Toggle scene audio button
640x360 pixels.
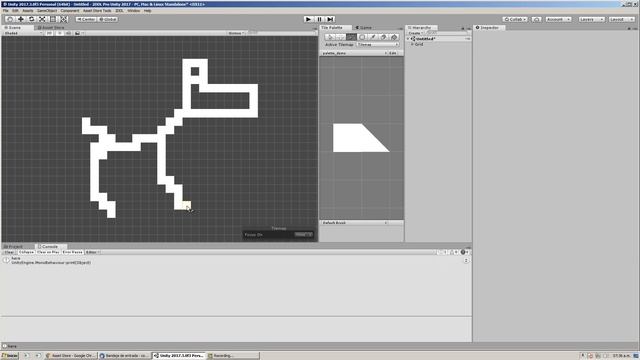68,33
